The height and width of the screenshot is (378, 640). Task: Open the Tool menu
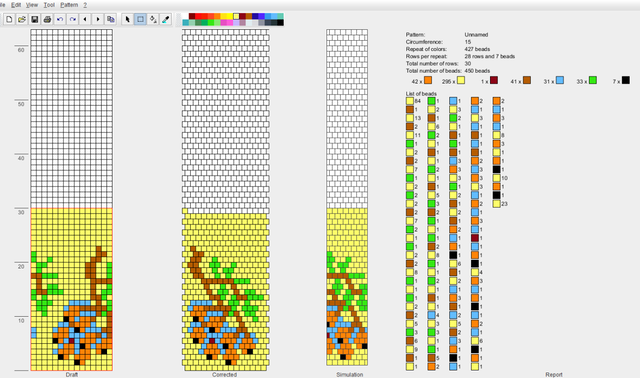coord(49,5)
